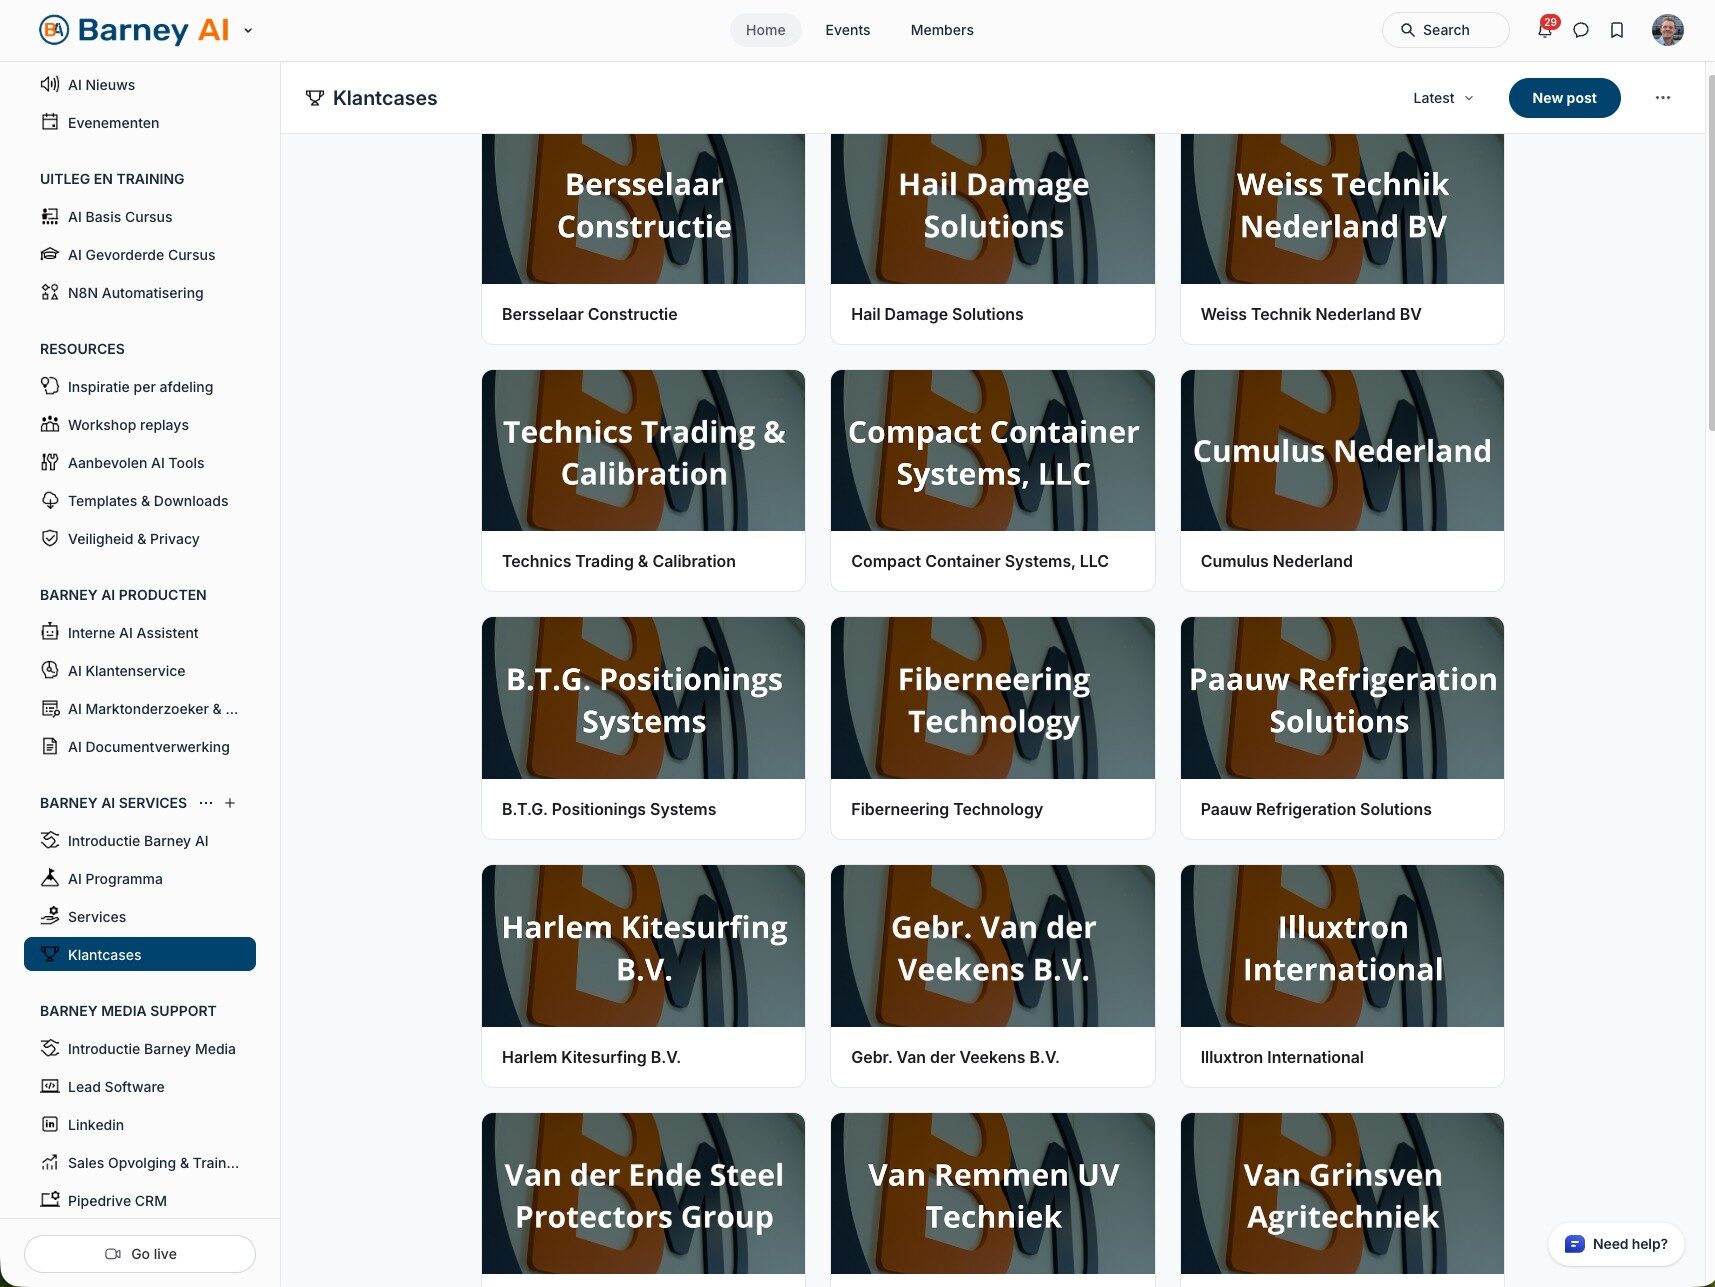This screenshot has height=1287, width=1715.
Task: Open the notifications bell icon
Action: (x=1544, y=30)
